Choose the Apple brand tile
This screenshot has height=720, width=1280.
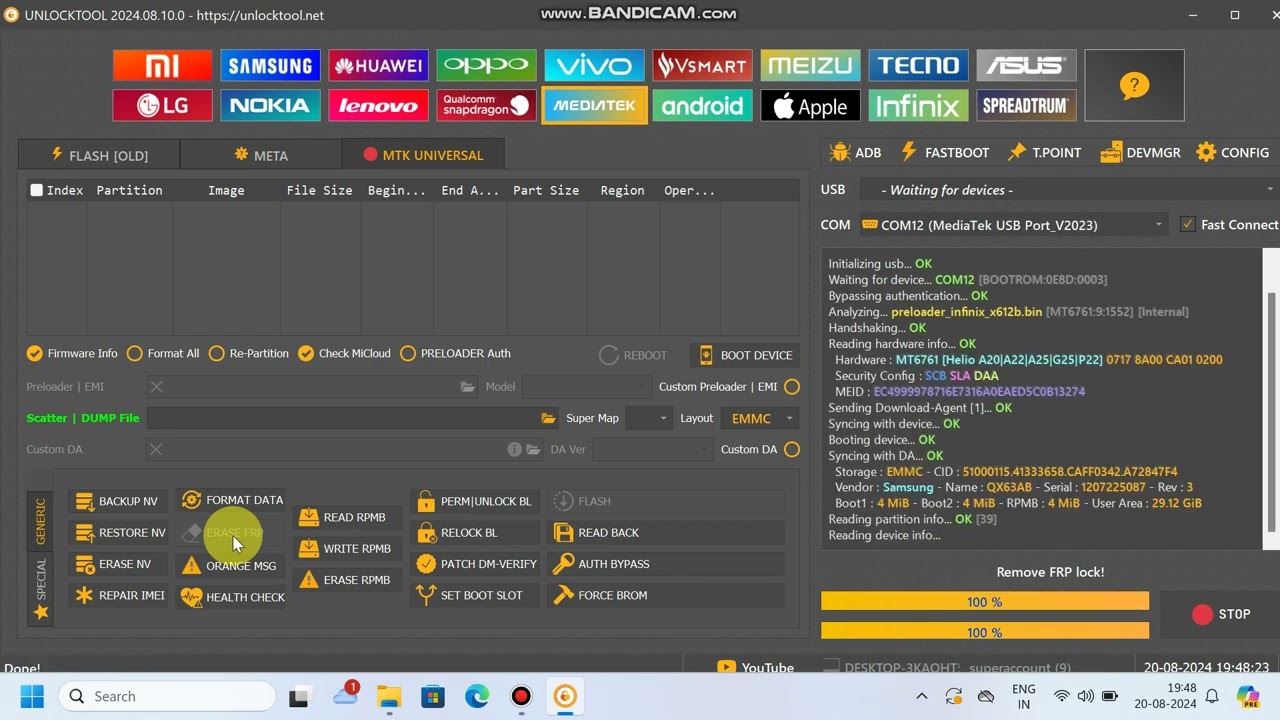810,105
